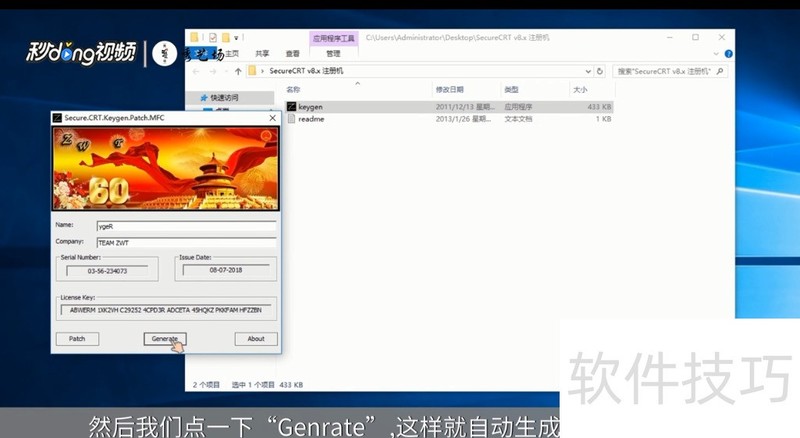800x438 pixels.
Task: Click the keygen file's black icon
Action: tap(291, 107)
